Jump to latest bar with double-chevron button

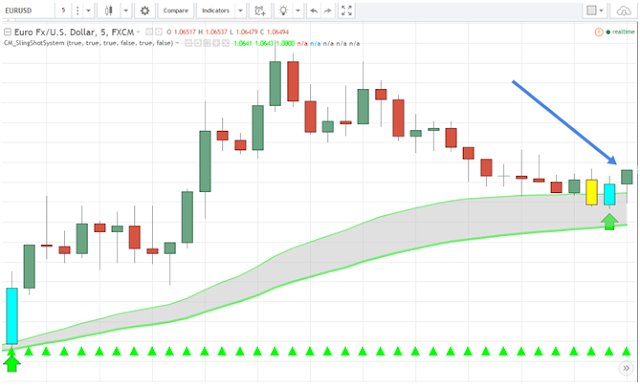[626, 368]
